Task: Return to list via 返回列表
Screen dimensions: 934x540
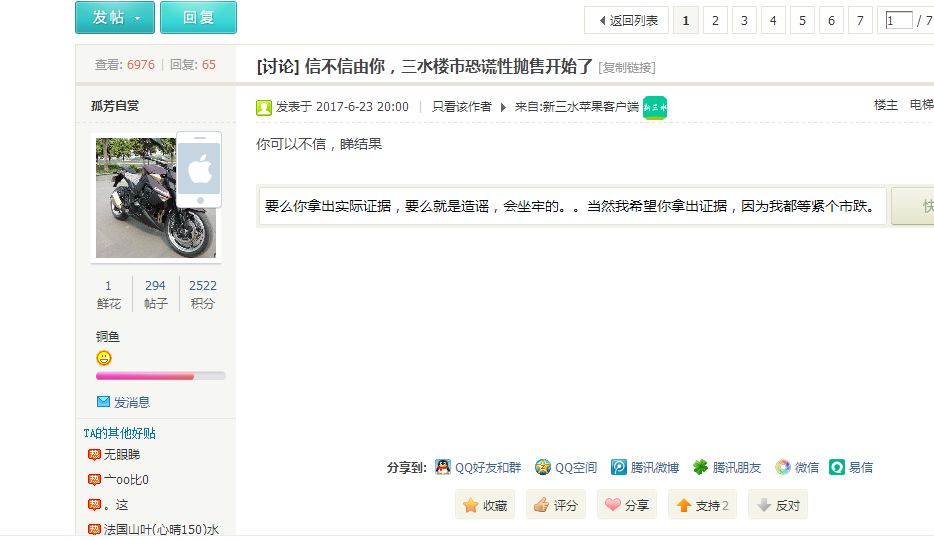Action: click(627, 20)
